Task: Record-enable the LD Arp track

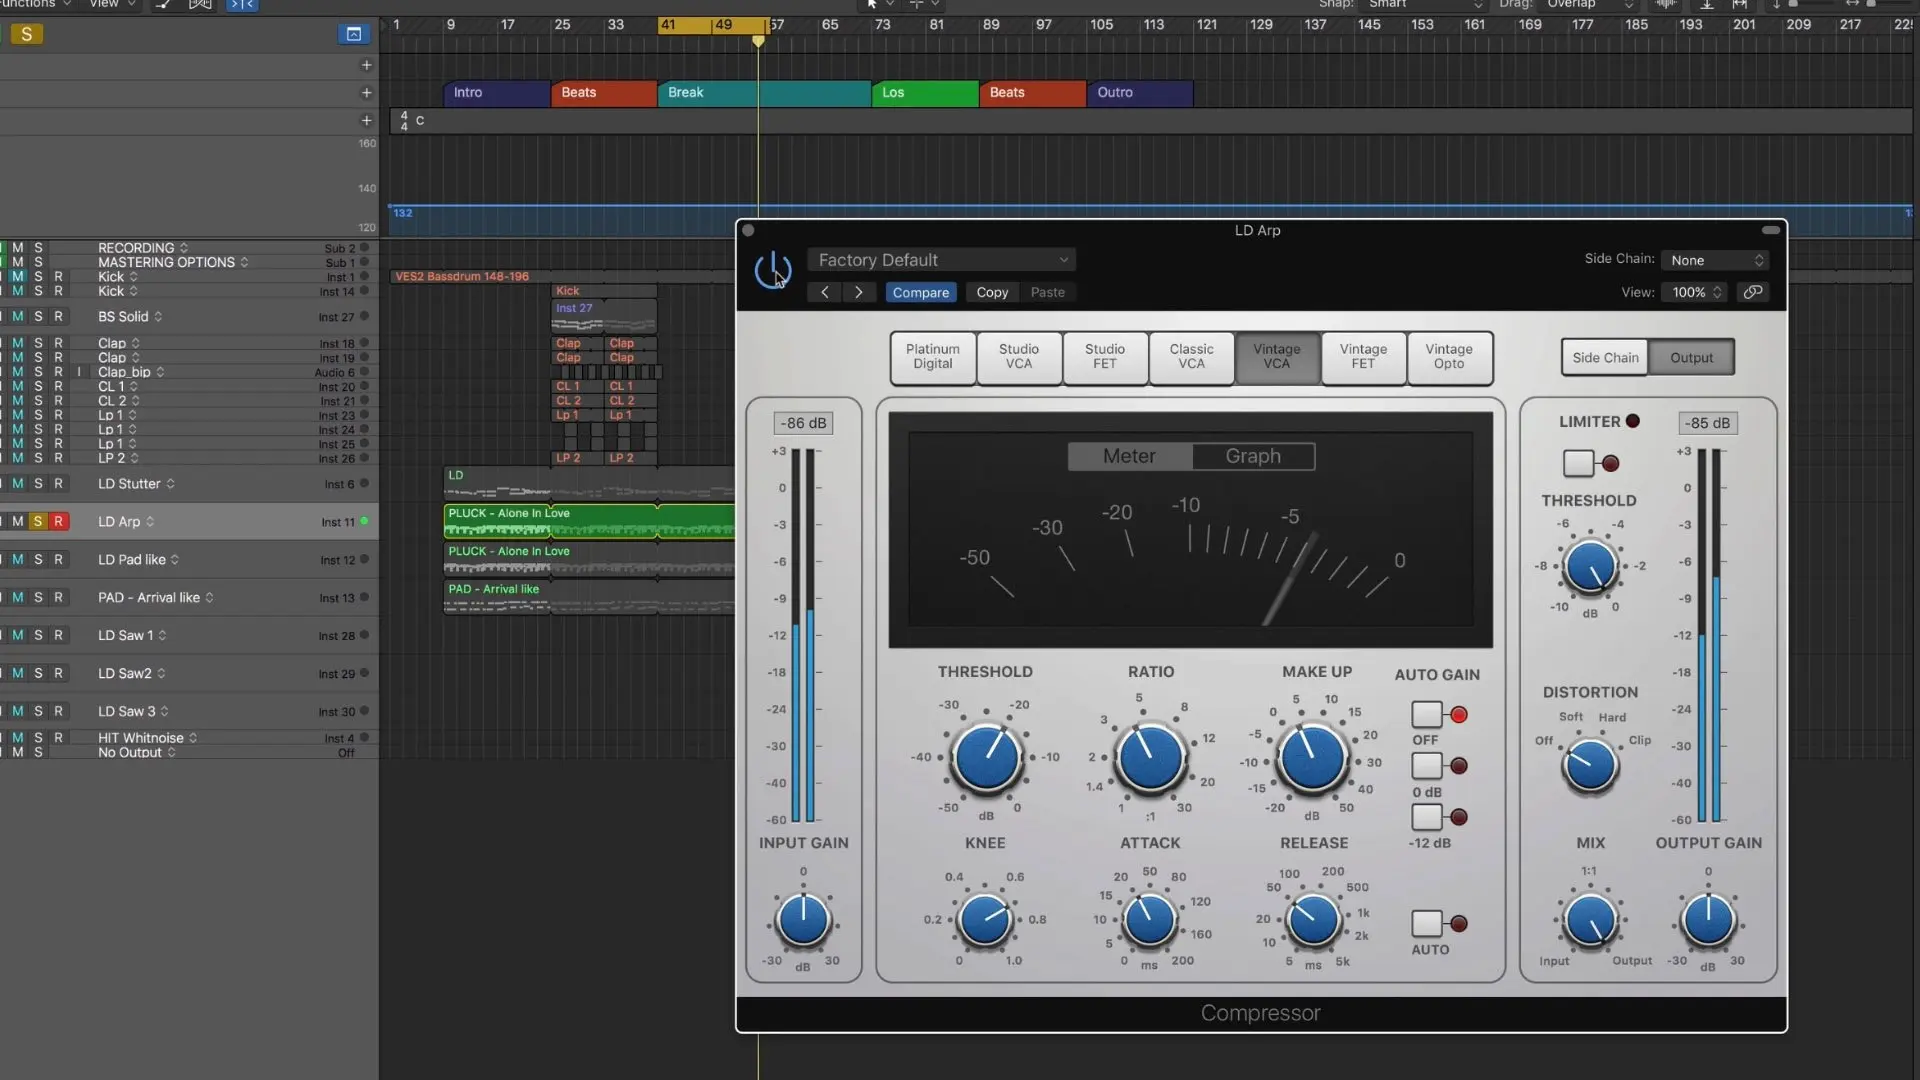Action: coord(58,521)
